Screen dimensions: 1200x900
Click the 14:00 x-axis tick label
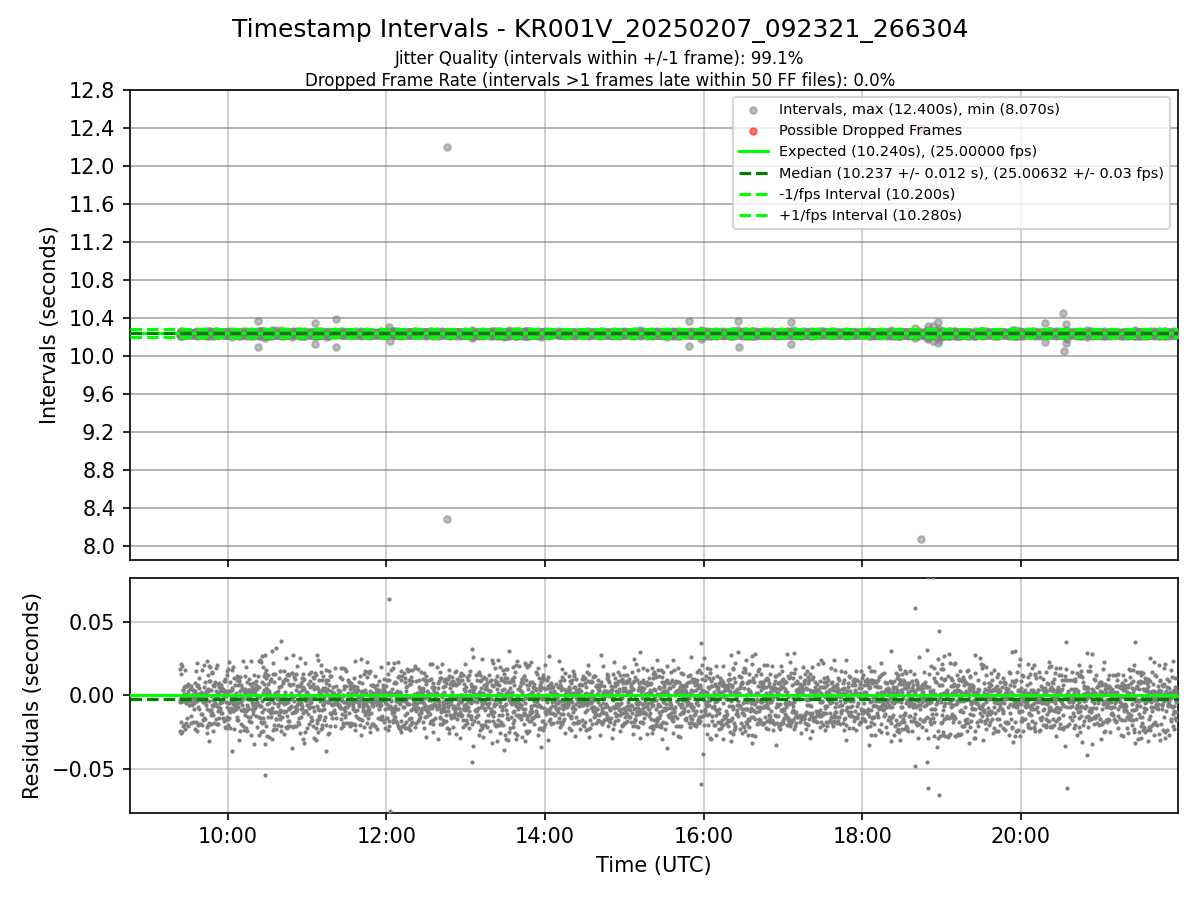545,837
